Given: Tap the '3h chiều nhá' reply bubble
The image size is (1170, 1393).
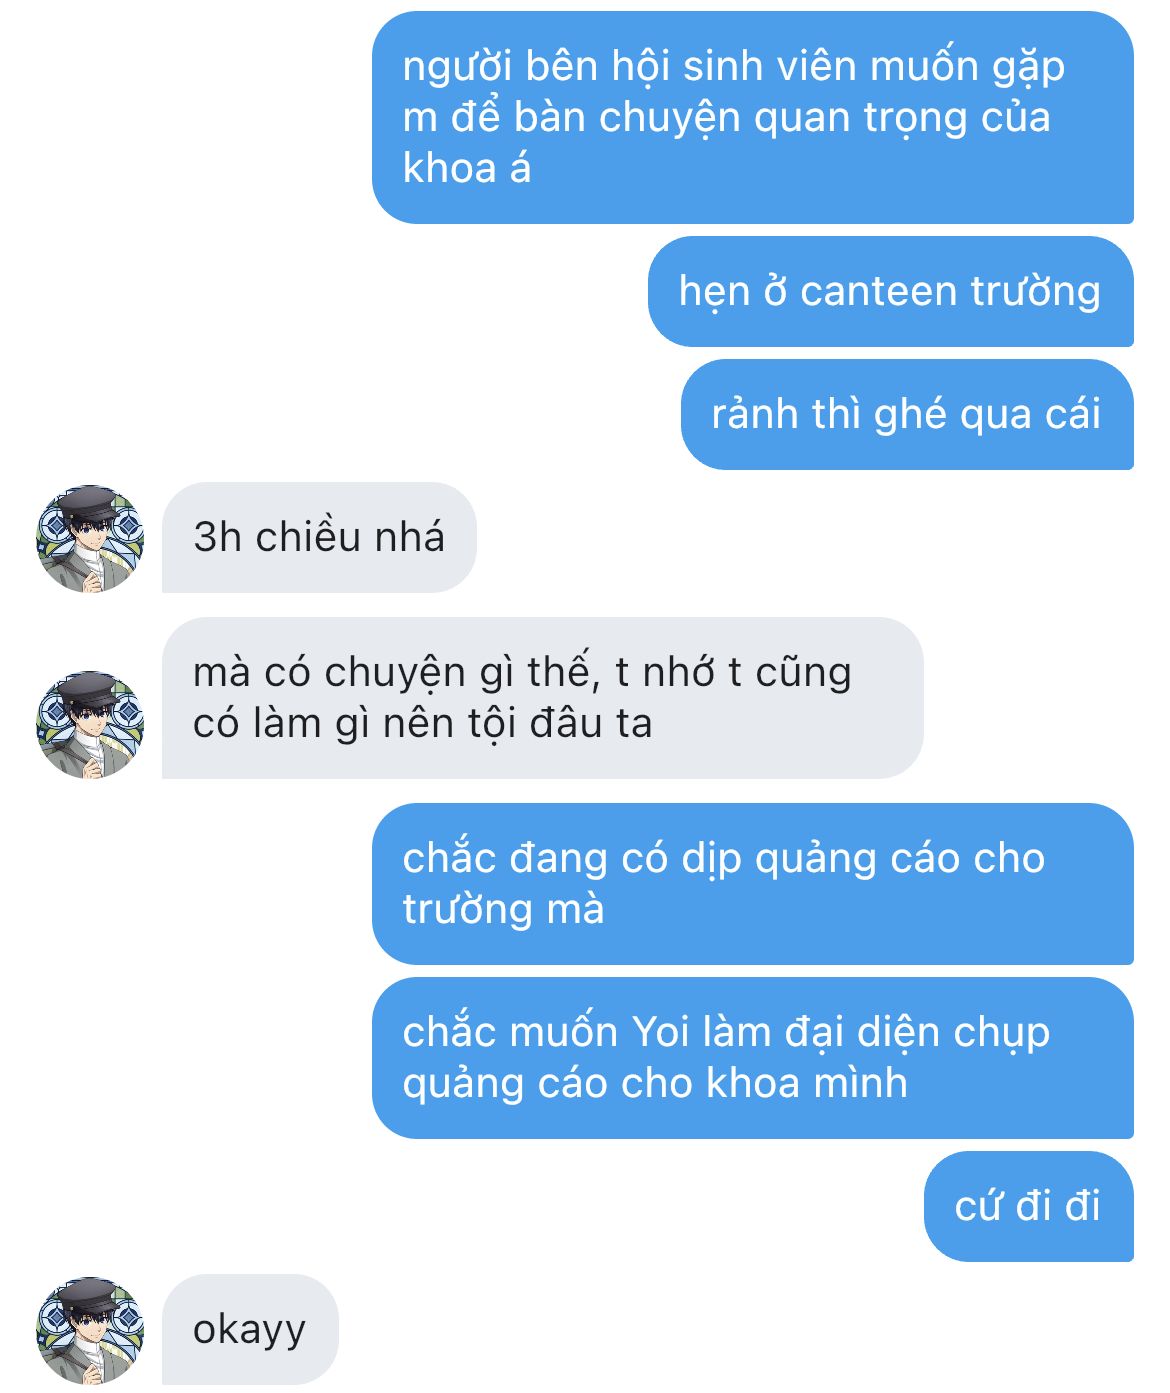Looking at the screenshot, I should pos(319,537).
